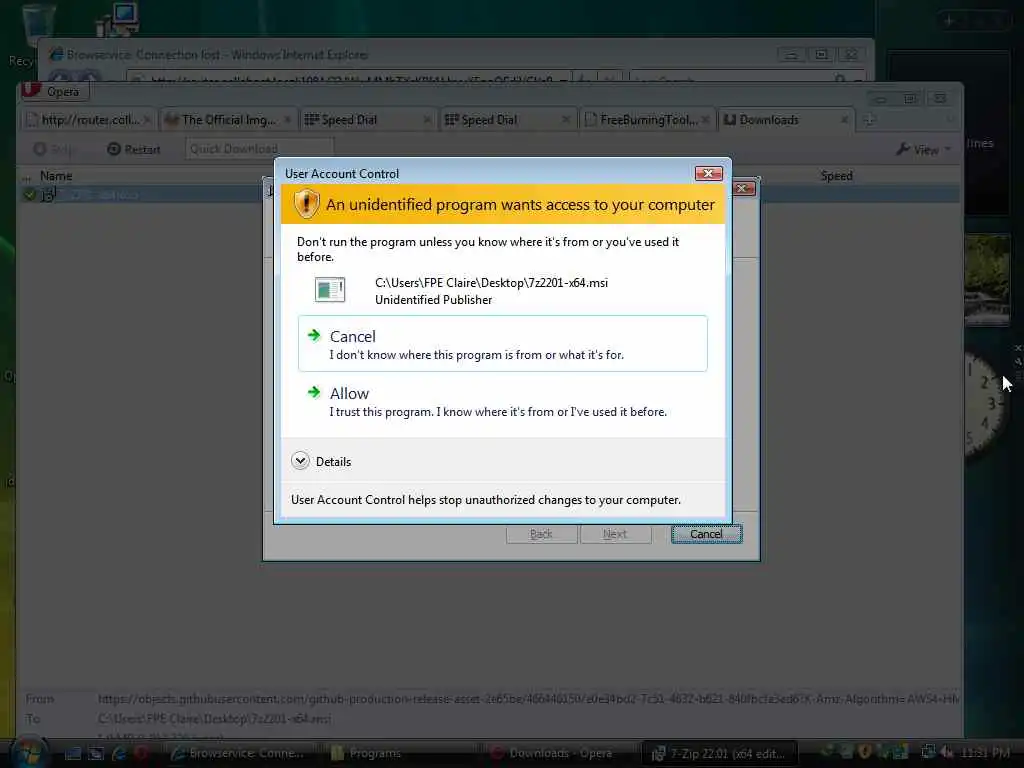This screenshot has width=1024, height=768.
Task: Open the Browservice taskbar button
Action: [x=239, y=753]
